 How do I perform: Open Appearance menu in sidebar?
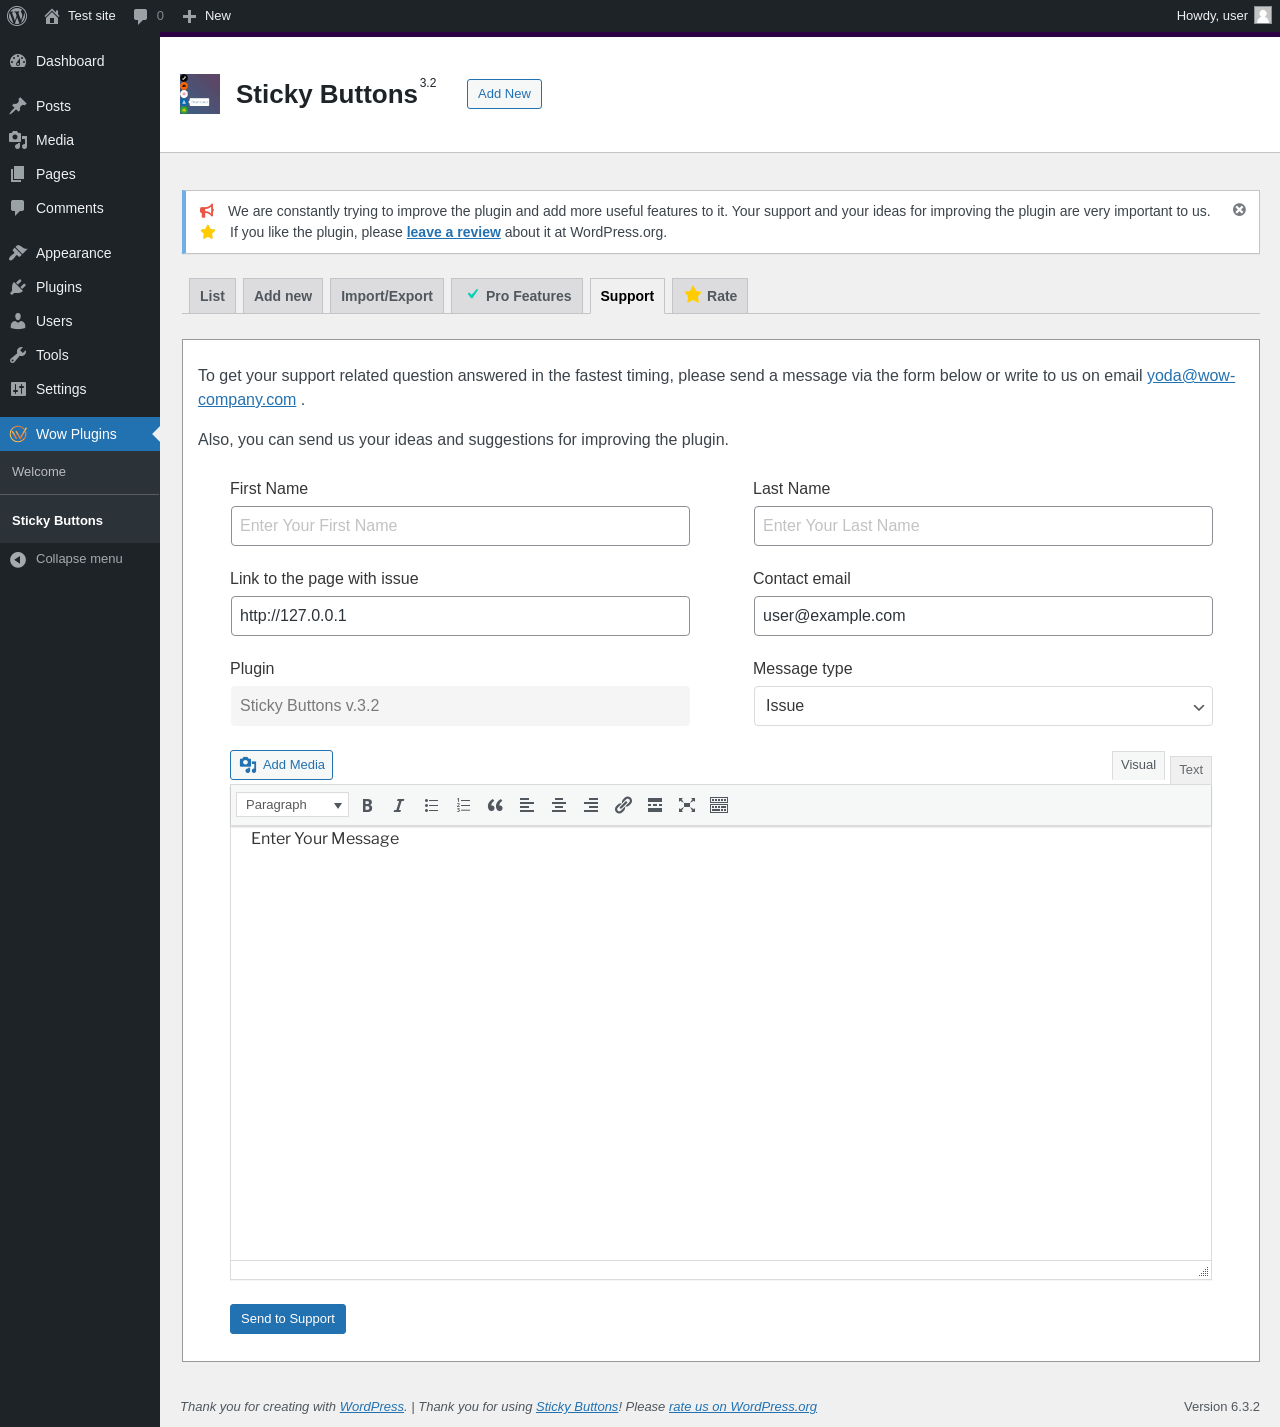[80, 253]
